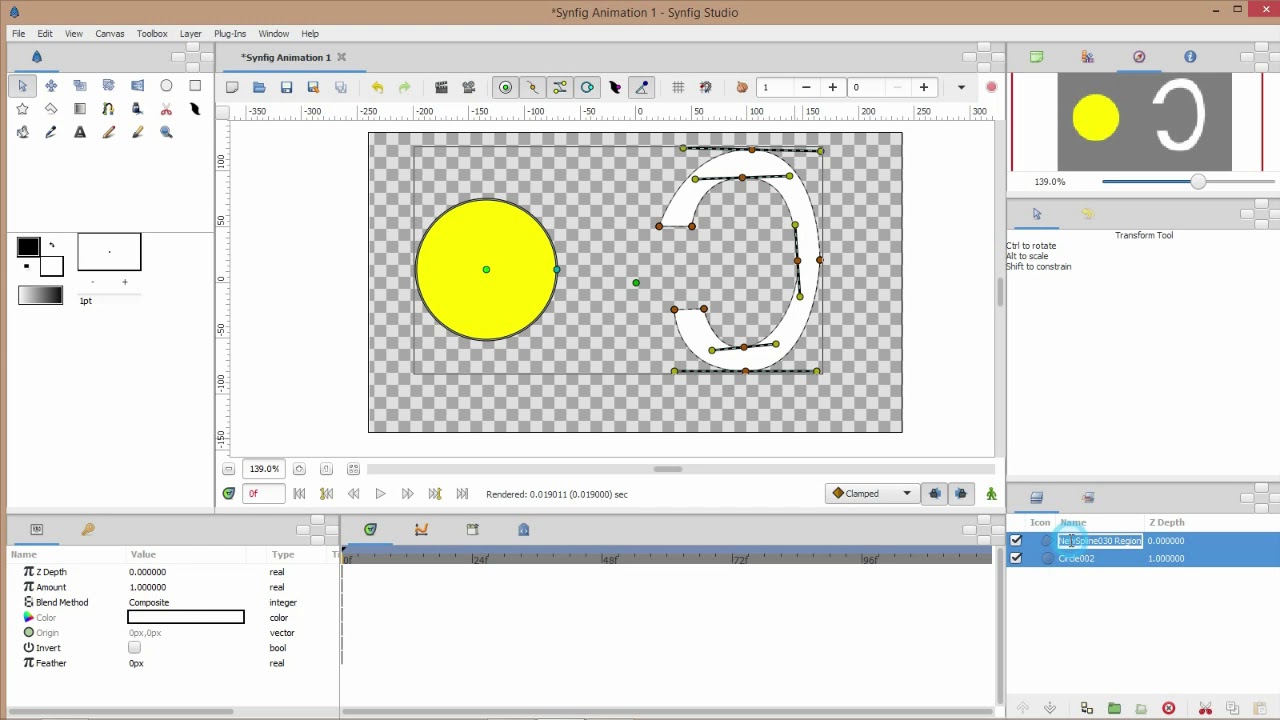Toggle tangent handles display
The width and height of the screenshot is (1280, 720).
click(x=560, y=88)
